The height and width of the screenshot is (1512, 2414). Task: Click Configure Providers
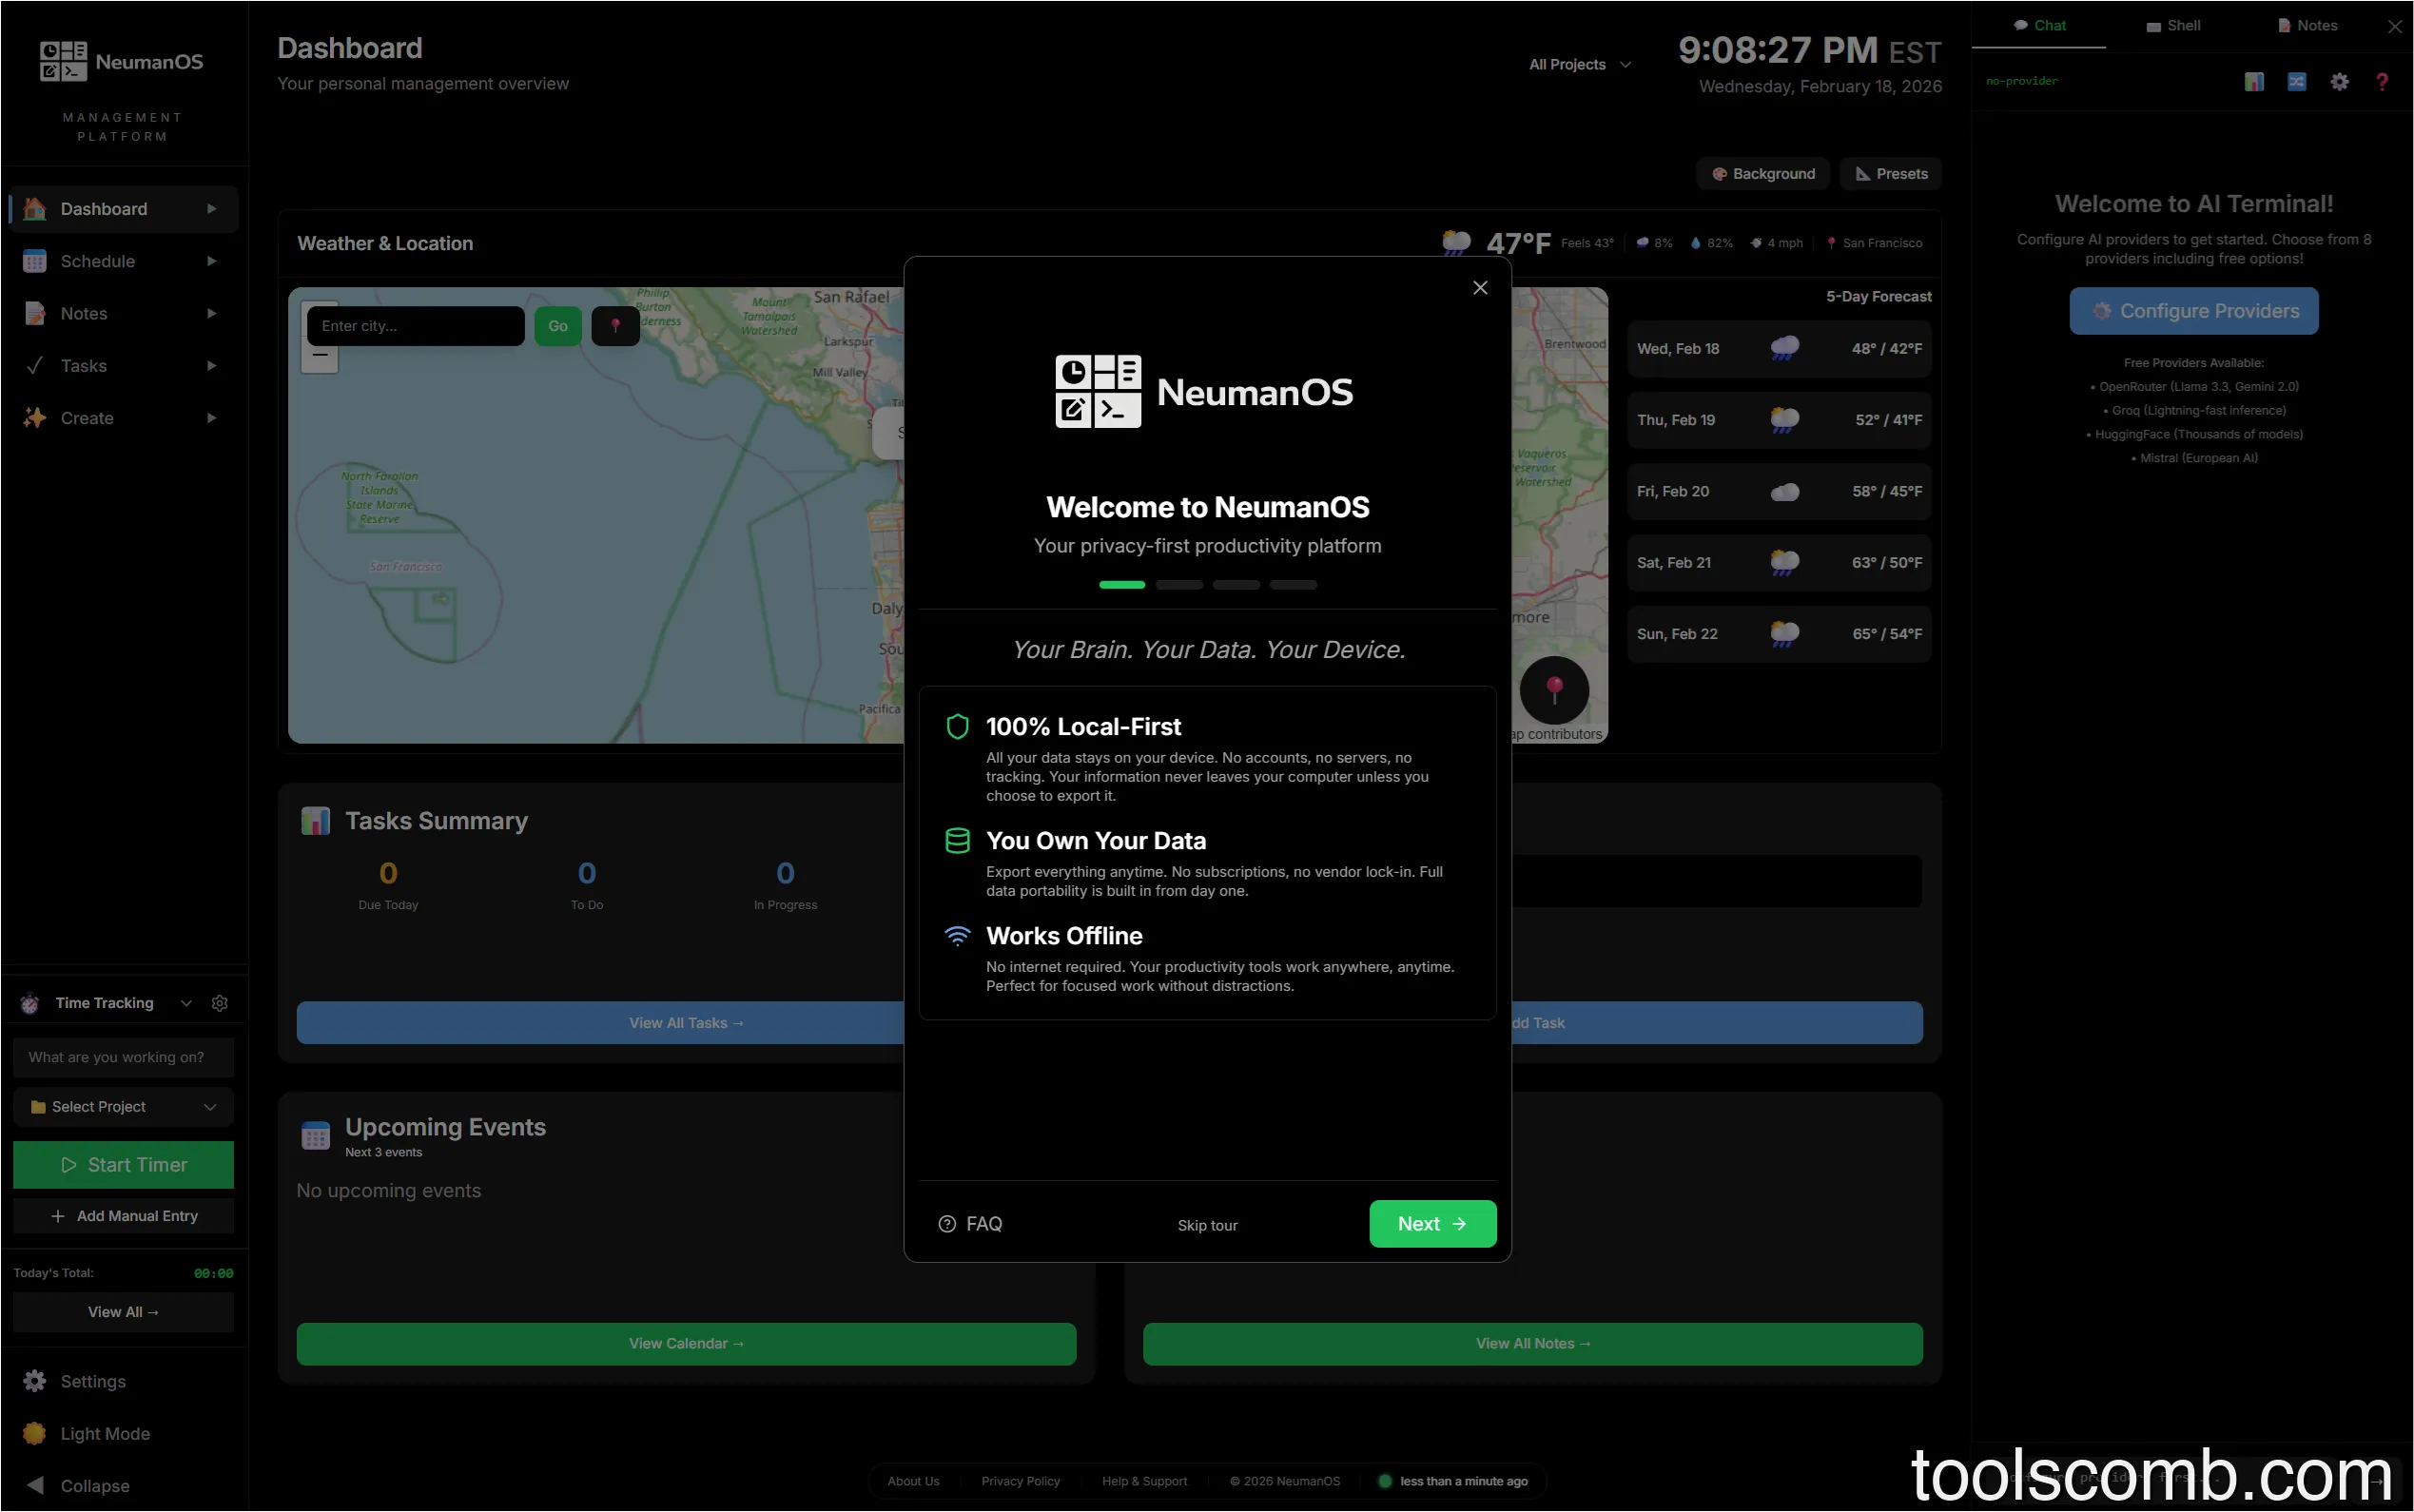point(2193,311)
